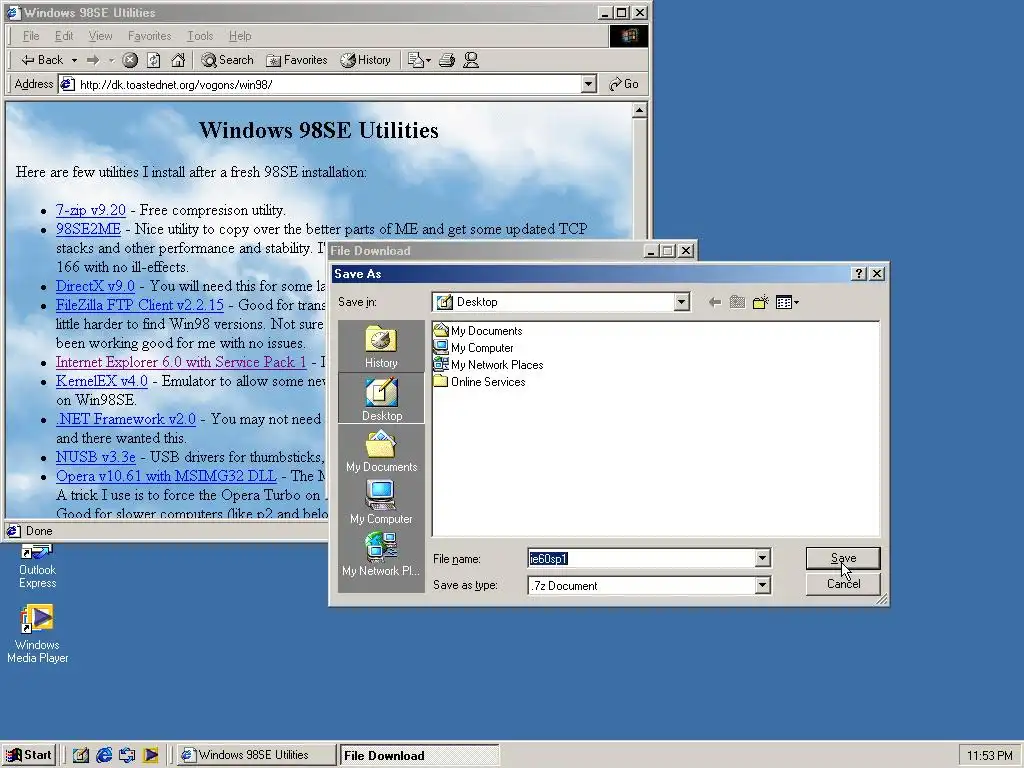The height and width of the screenshot is (768, 1024).
Task: Click the Forward arrow in IE toolbar
Action: 93,60
